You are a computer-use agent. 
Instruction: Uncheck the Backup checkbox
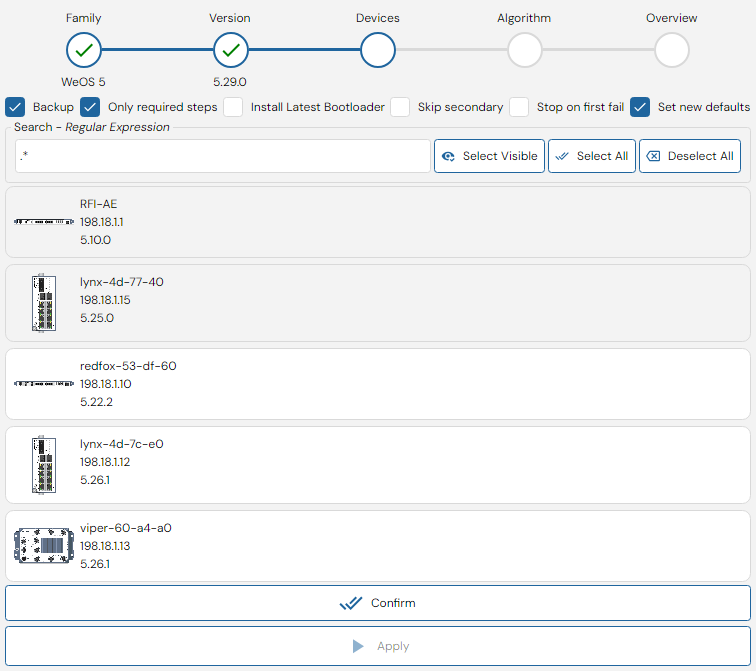15,107
